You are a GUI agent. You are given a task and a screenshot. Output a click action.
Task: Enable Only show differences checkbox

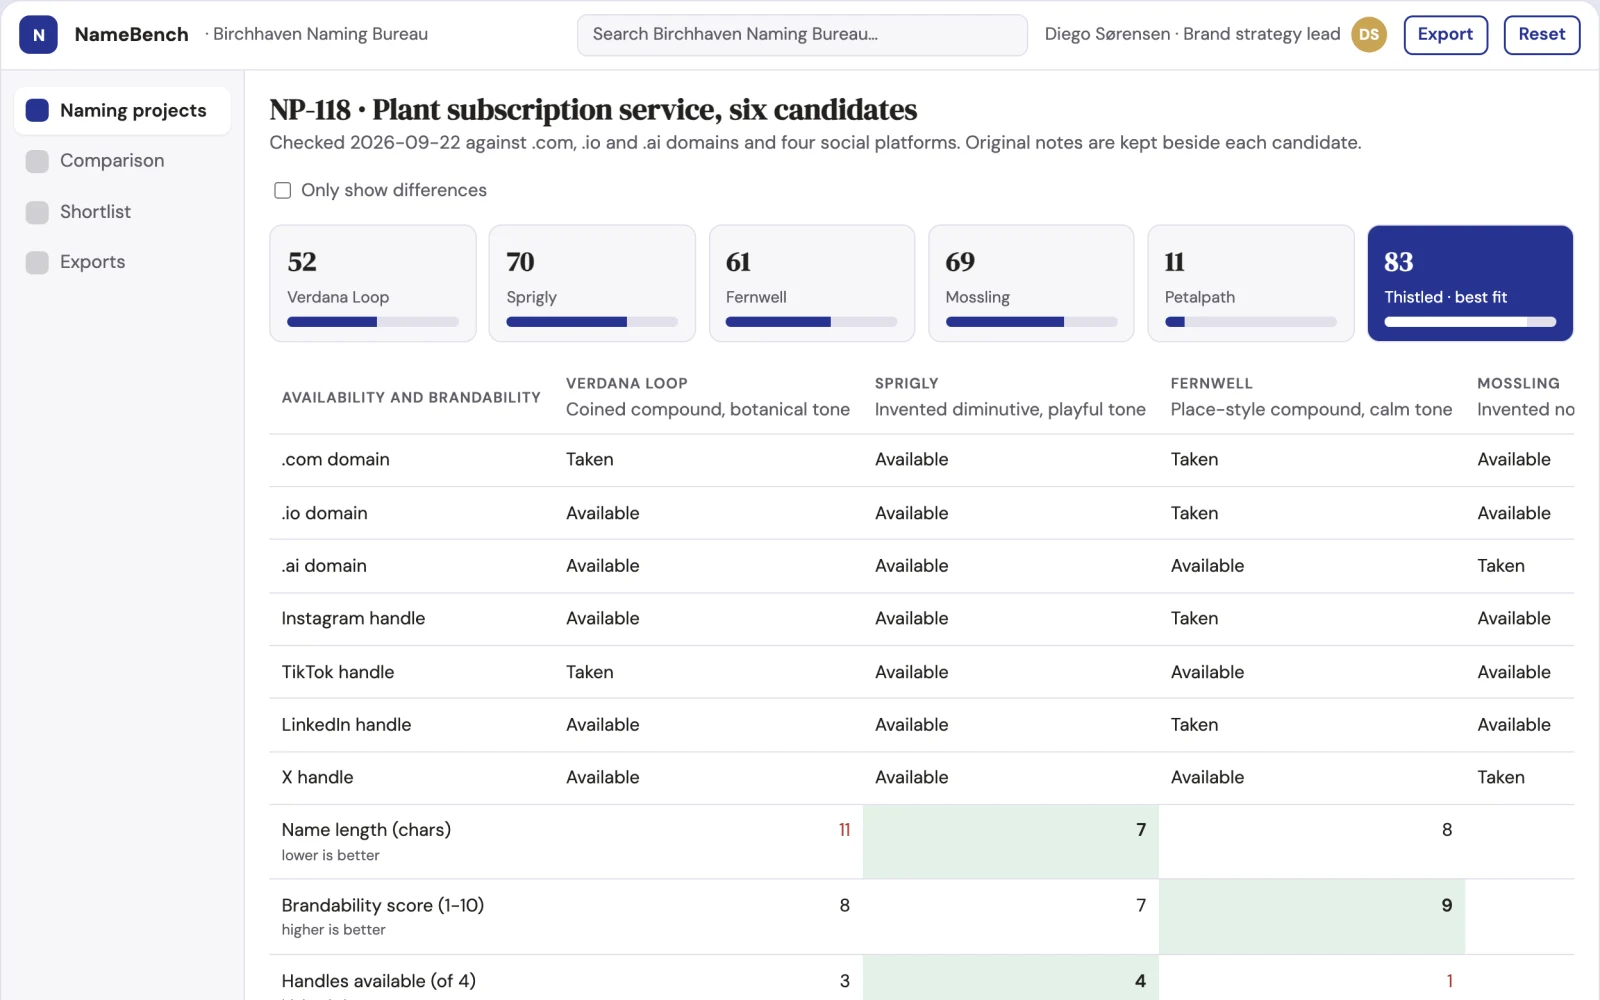283,190
